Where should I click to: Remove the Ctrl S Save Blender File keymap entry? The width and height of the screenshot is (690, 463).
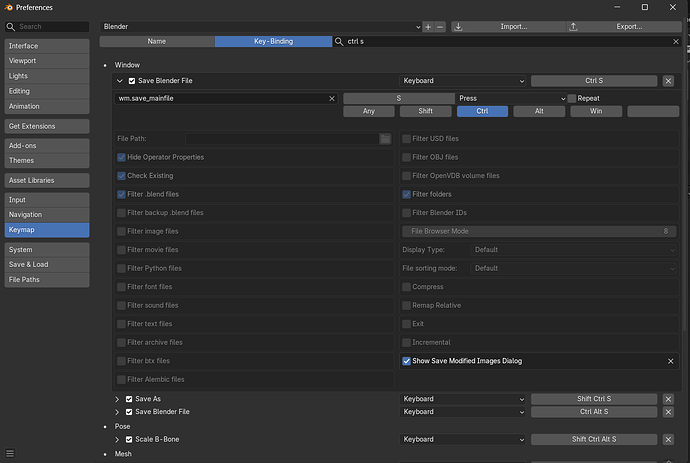coord(668,81)
